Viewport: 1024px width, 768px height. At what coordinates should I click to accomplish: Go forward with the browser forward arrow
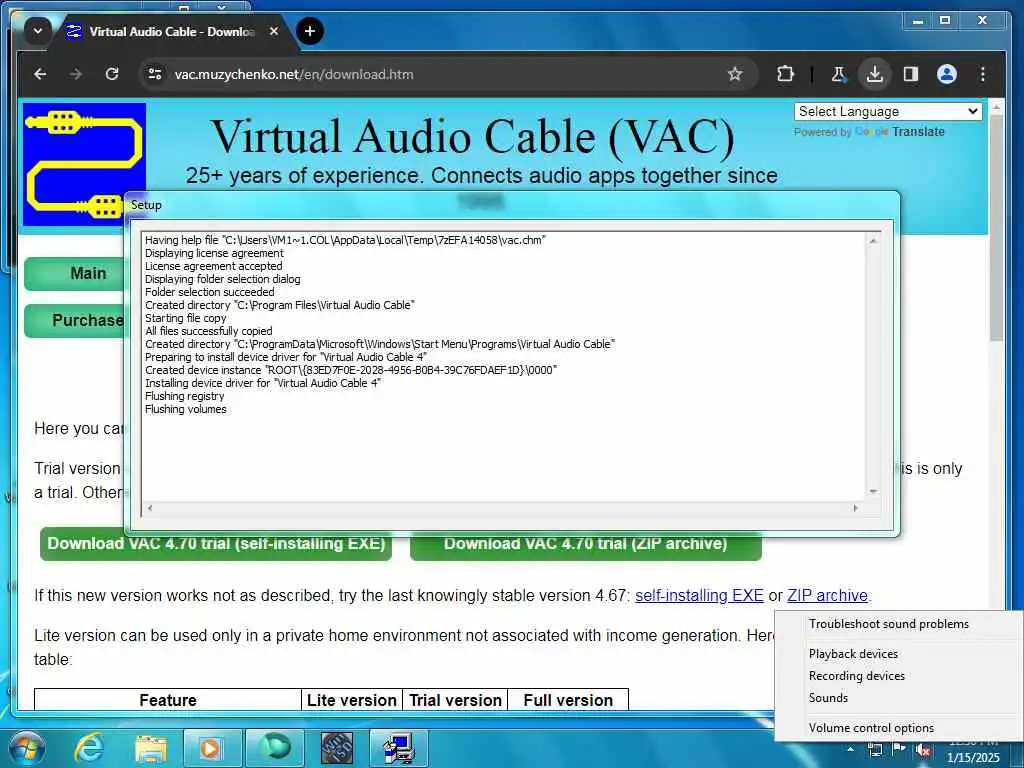point(76,74)
